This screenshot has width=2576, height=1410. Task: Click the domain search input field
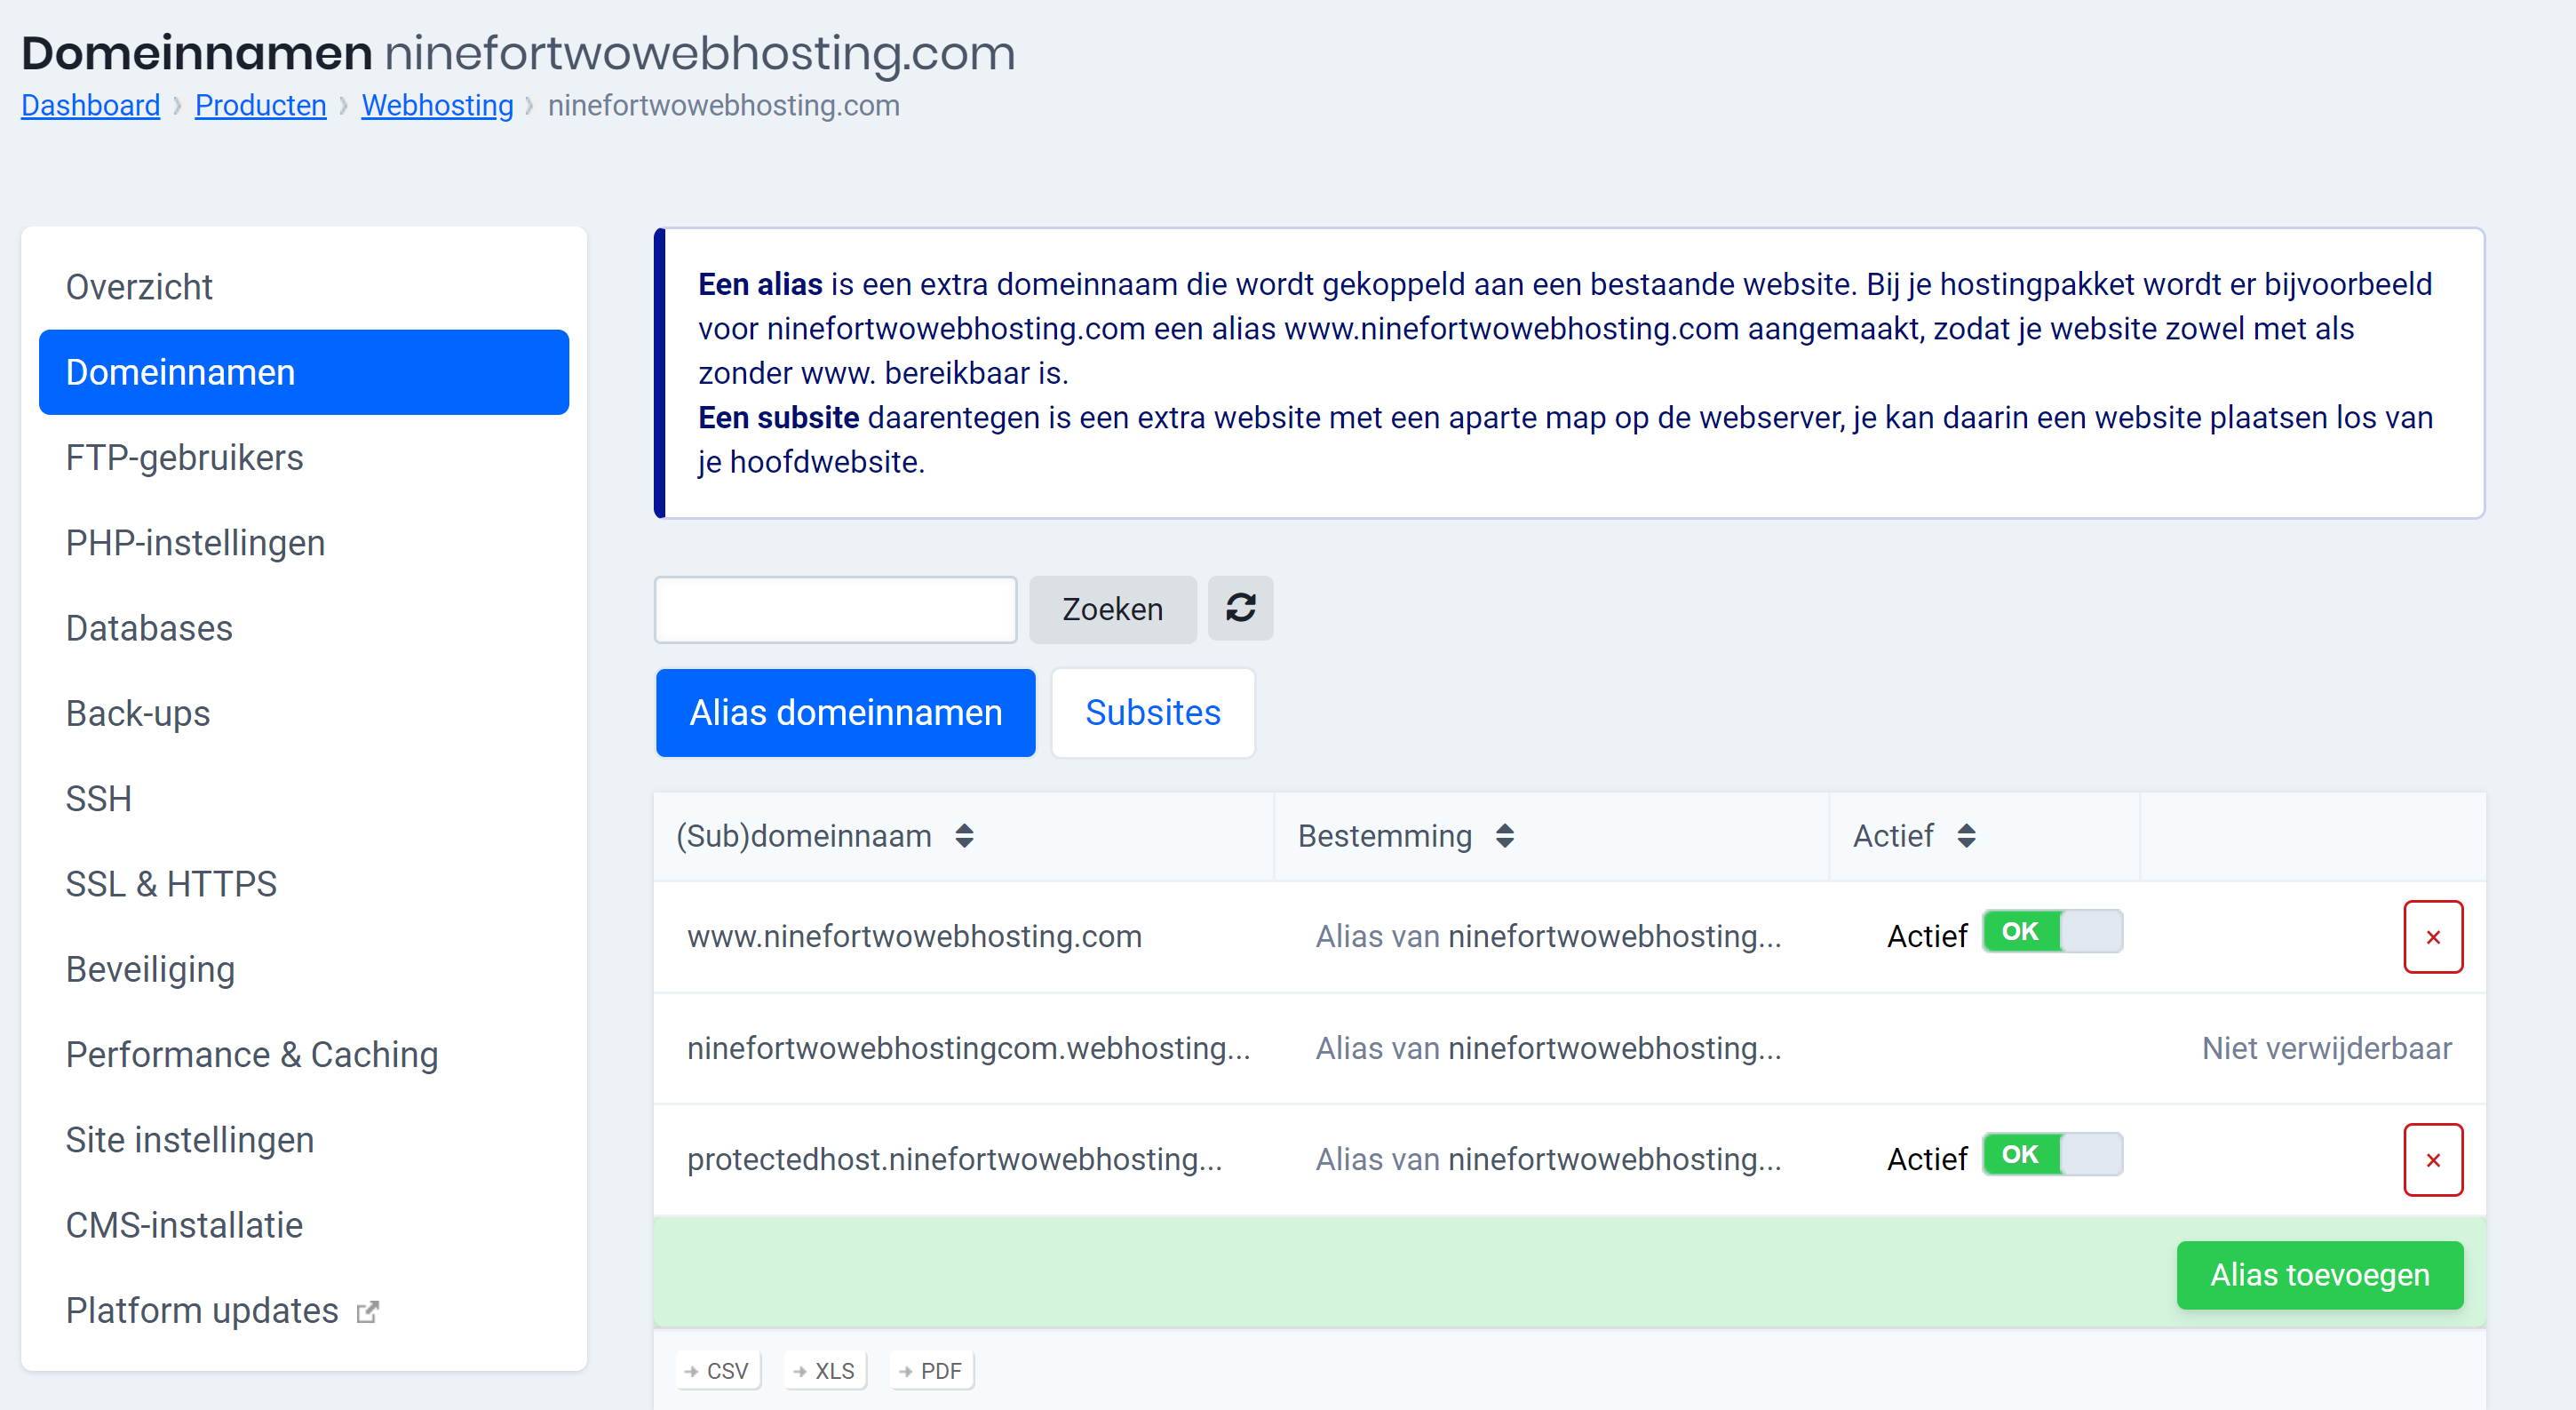point(835,609)
